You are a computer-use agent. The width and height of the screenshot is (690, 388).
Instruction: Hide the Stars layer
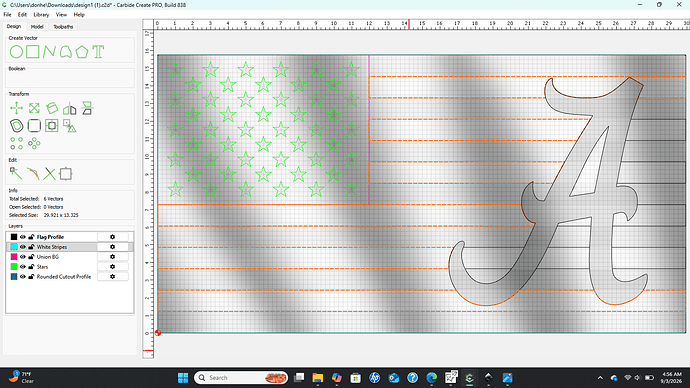click(x=23, y=267)
